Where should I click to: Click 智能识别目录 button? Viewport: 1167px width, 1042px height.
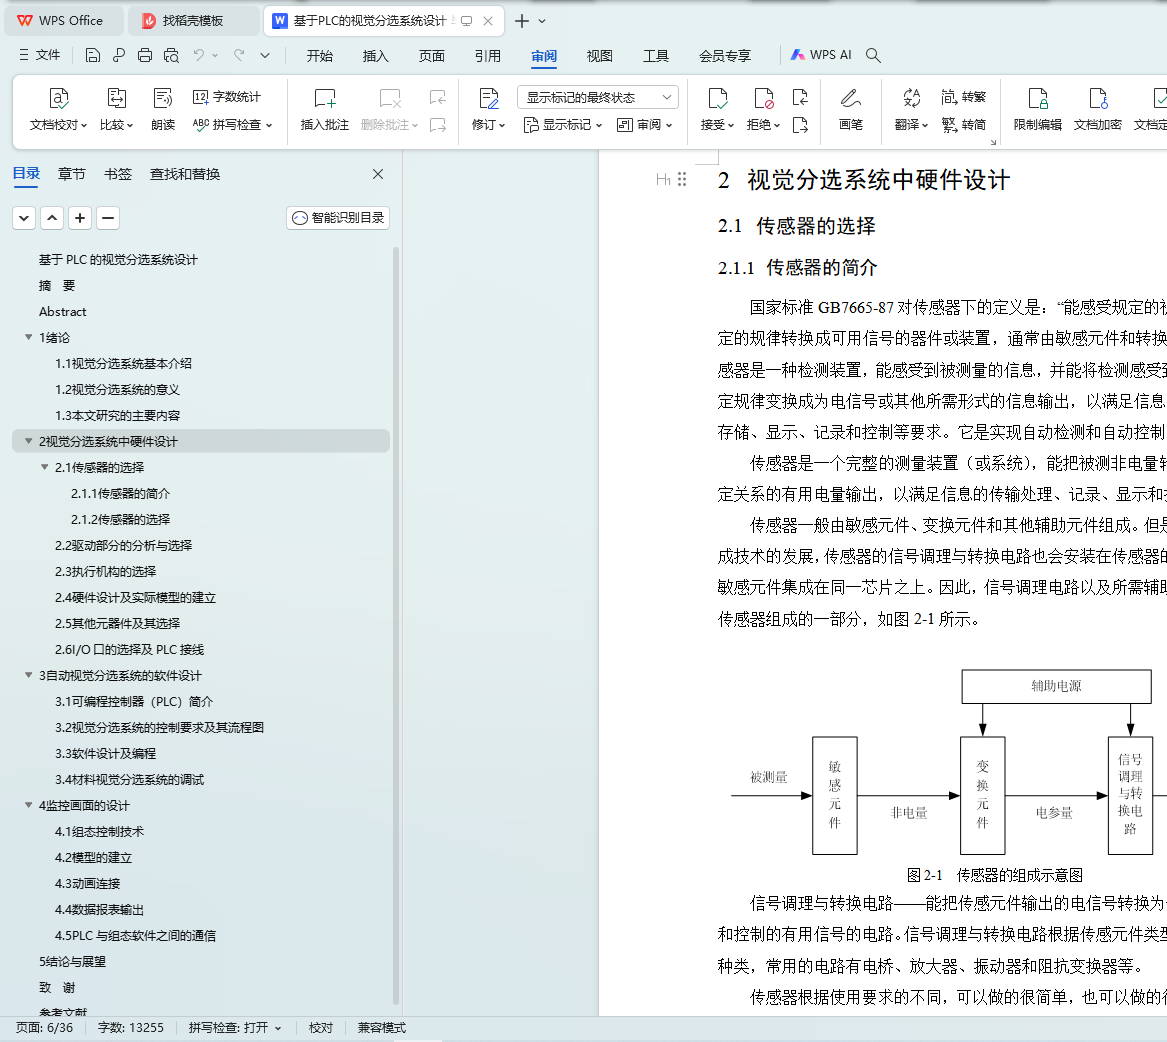338,218
